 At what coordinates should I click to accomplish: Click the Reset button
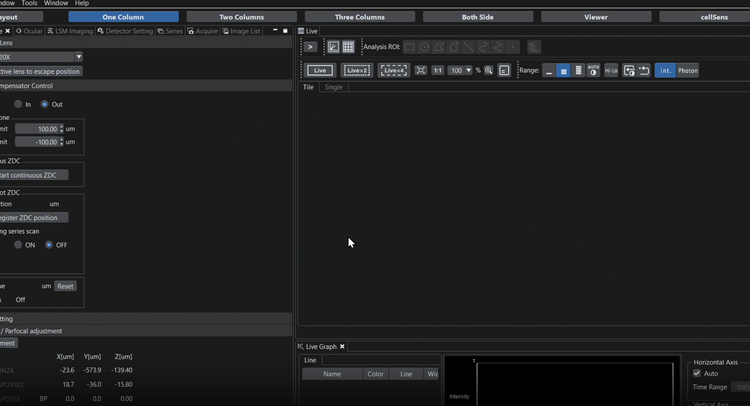(65, 286)
